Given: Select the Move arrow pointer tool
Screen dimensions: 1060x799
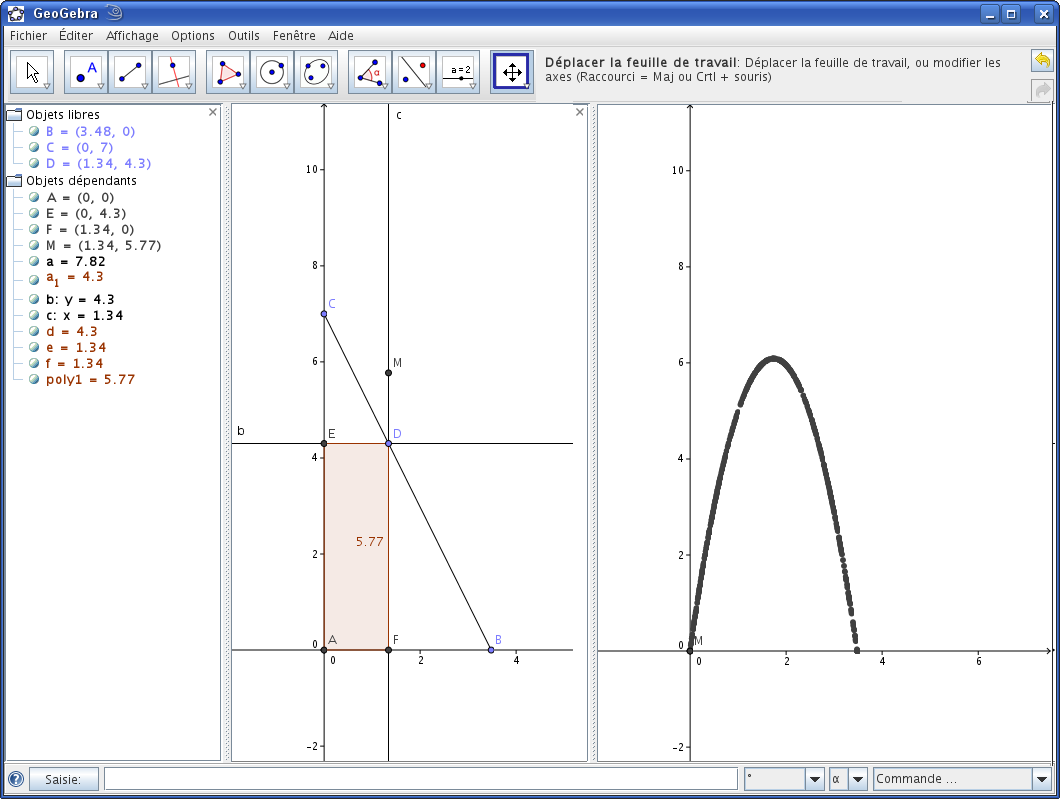Looking at the screenshot, I should click(32, 72).
